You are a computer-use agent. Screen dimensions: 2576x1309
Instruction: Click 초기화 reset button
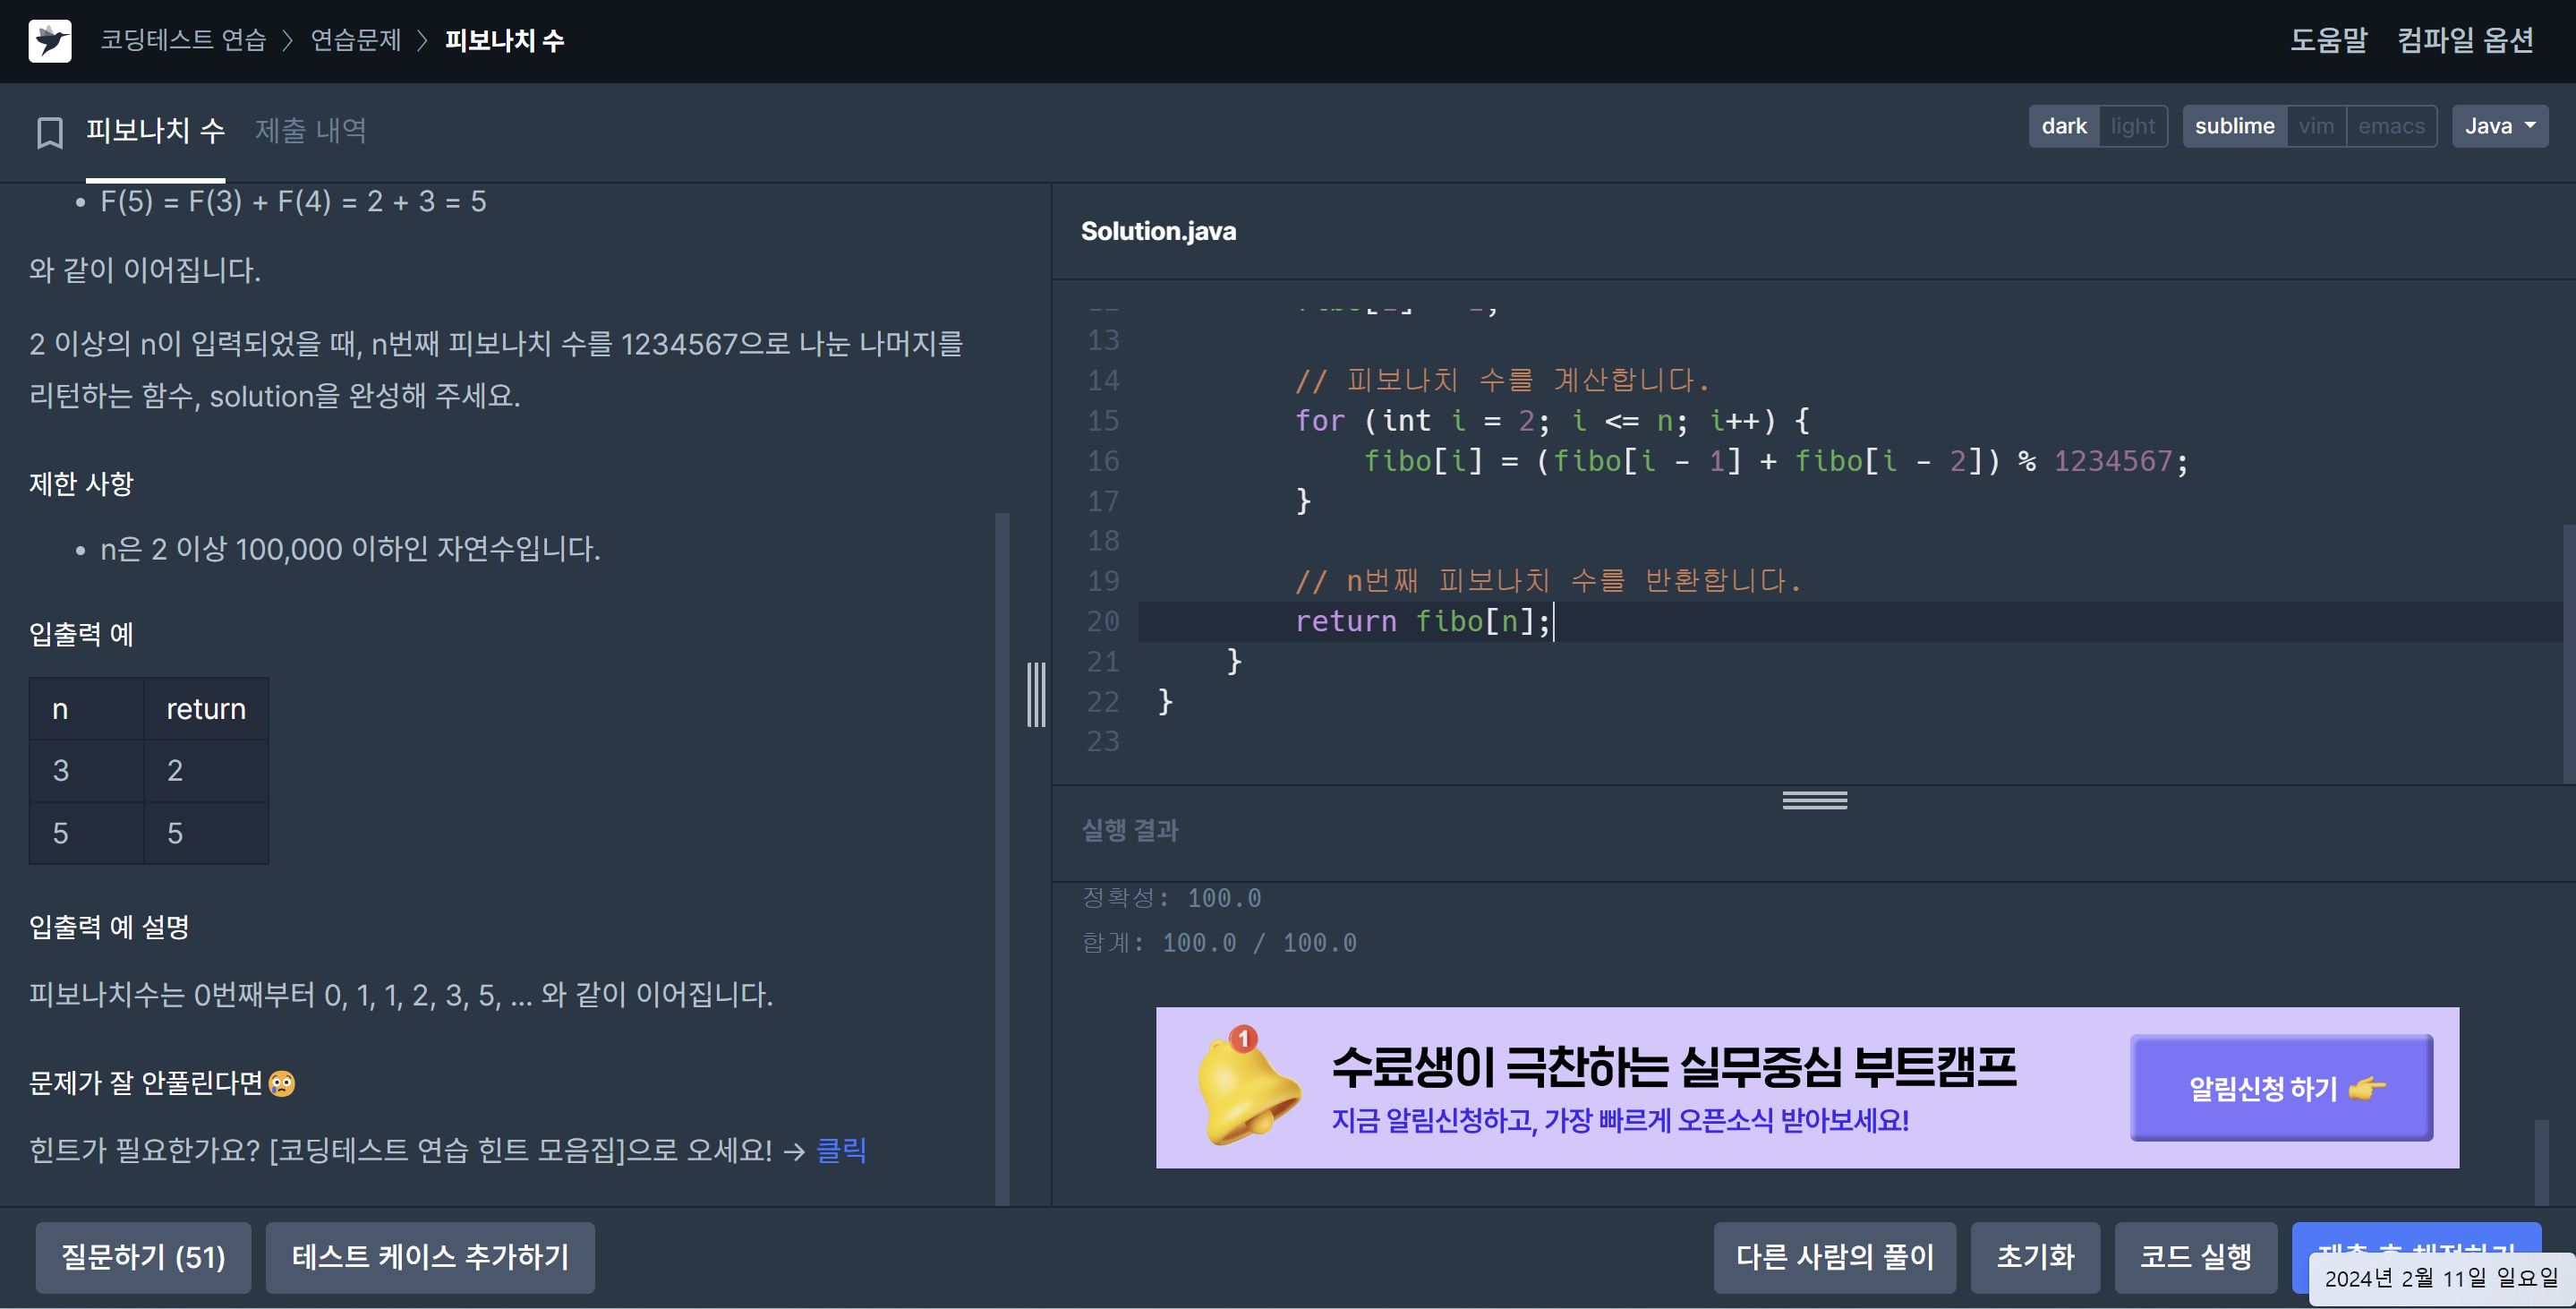point(2035,1257)
